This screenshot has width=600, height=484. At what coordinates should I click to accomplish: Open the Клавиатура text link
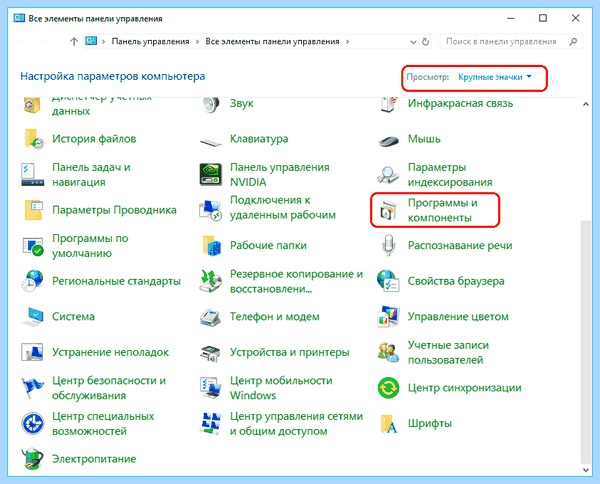pos(259,139)
